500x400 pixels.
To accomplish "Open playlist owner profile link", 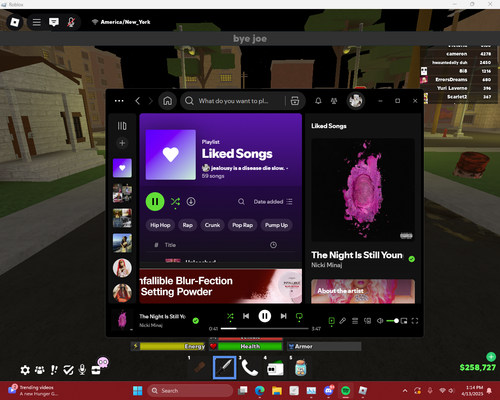I will (x=247, y=168).
